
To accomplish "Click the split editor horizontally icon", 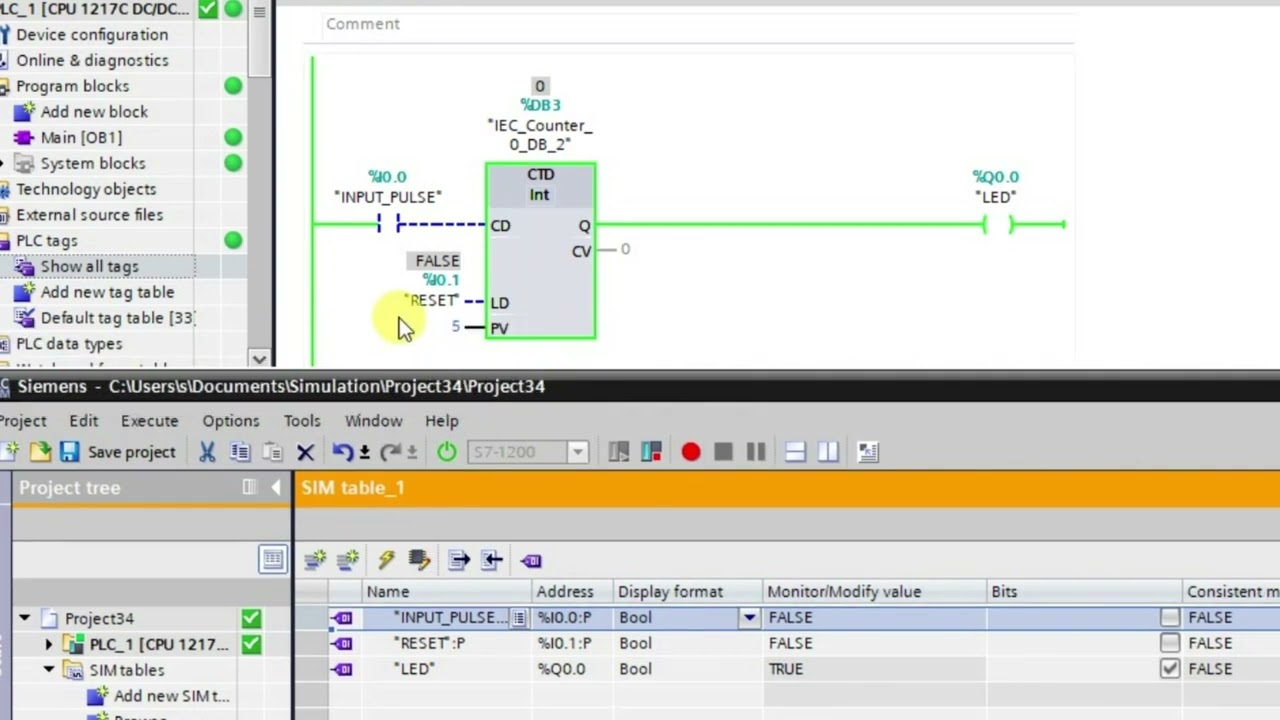I will pyautogui.click(x=795, y=452).
